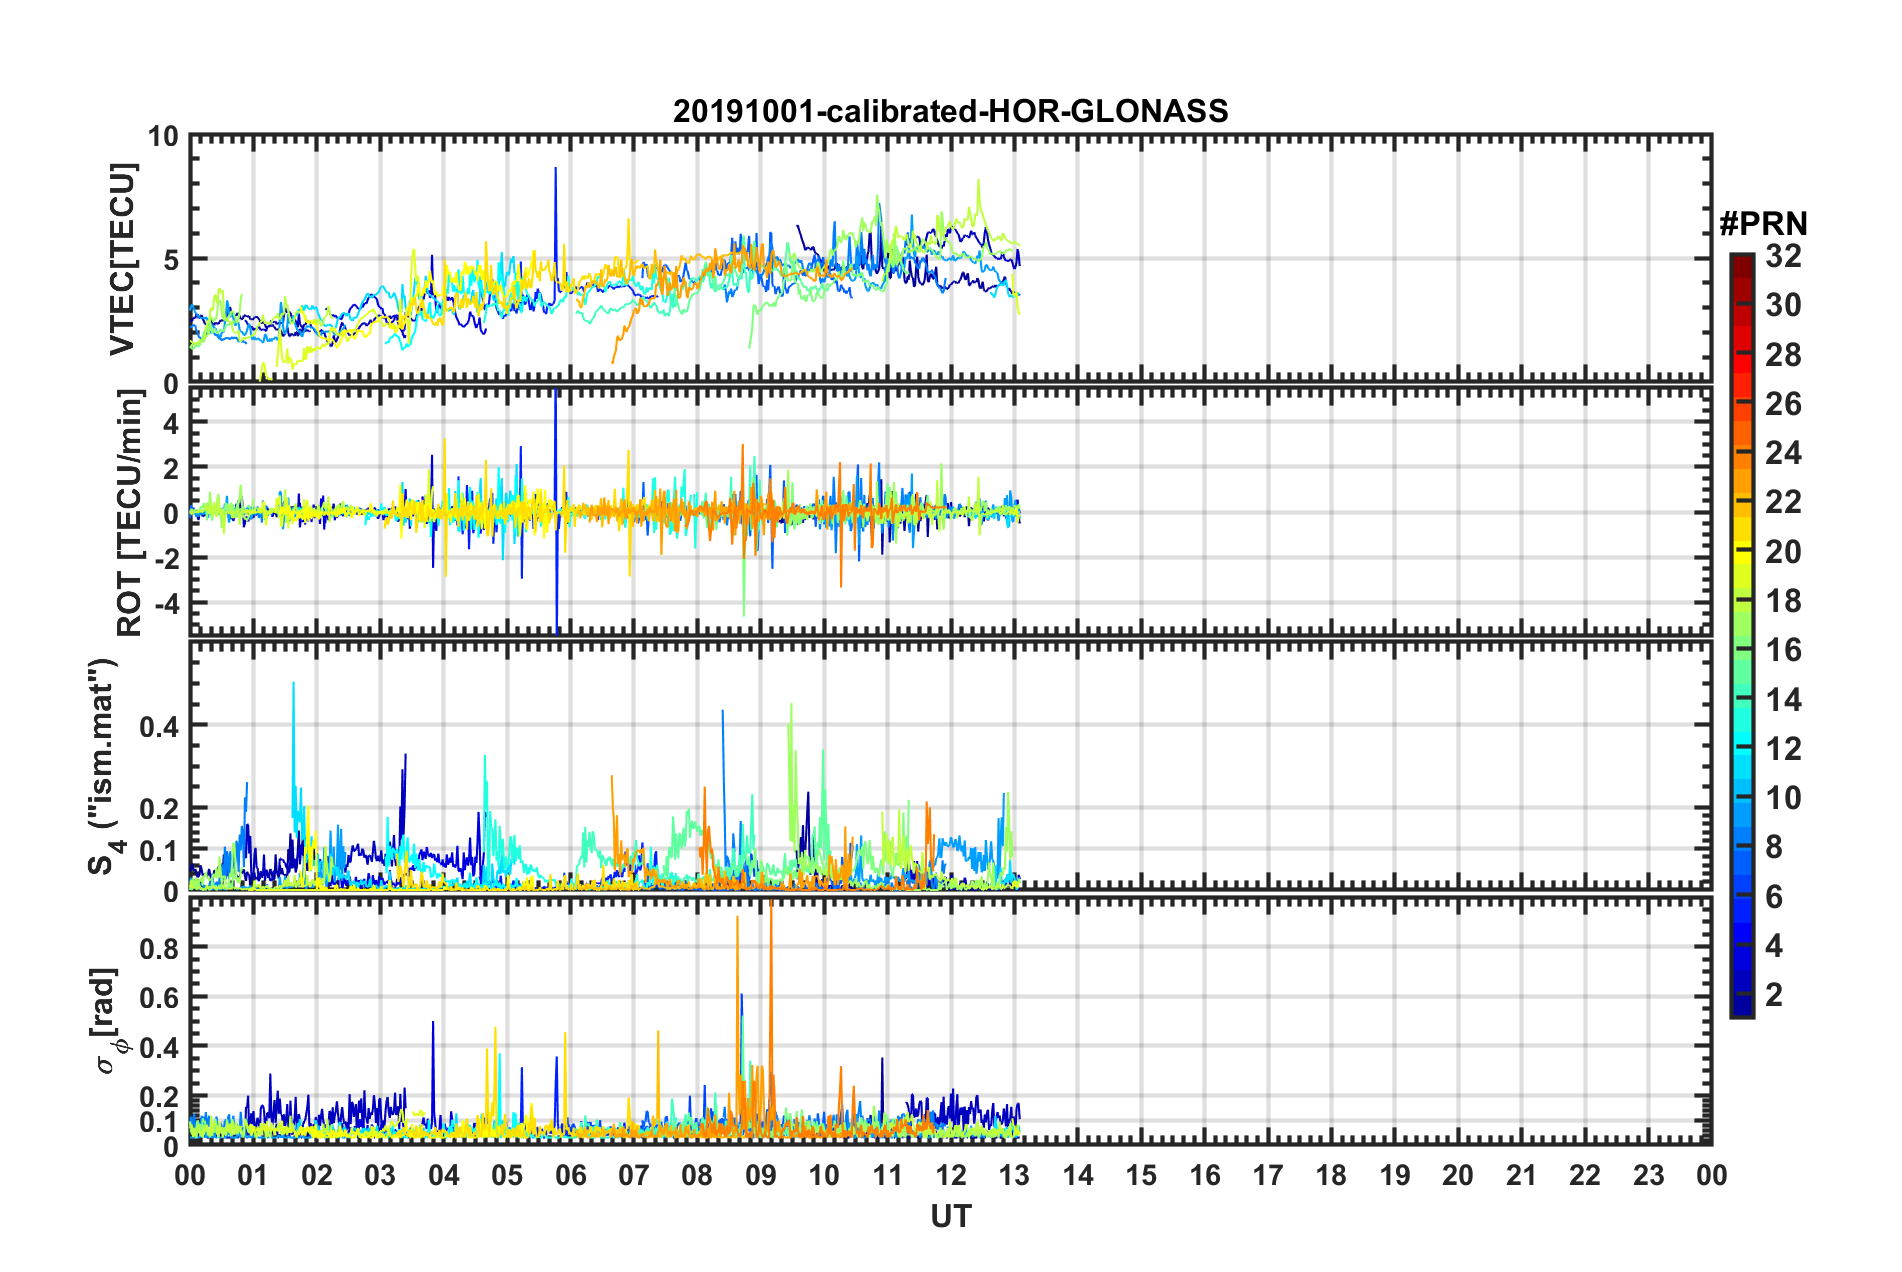Viewport: 1902px width, 1272px height.
Task: Click UT axis tick label "03"
Action: [380, 1175]
